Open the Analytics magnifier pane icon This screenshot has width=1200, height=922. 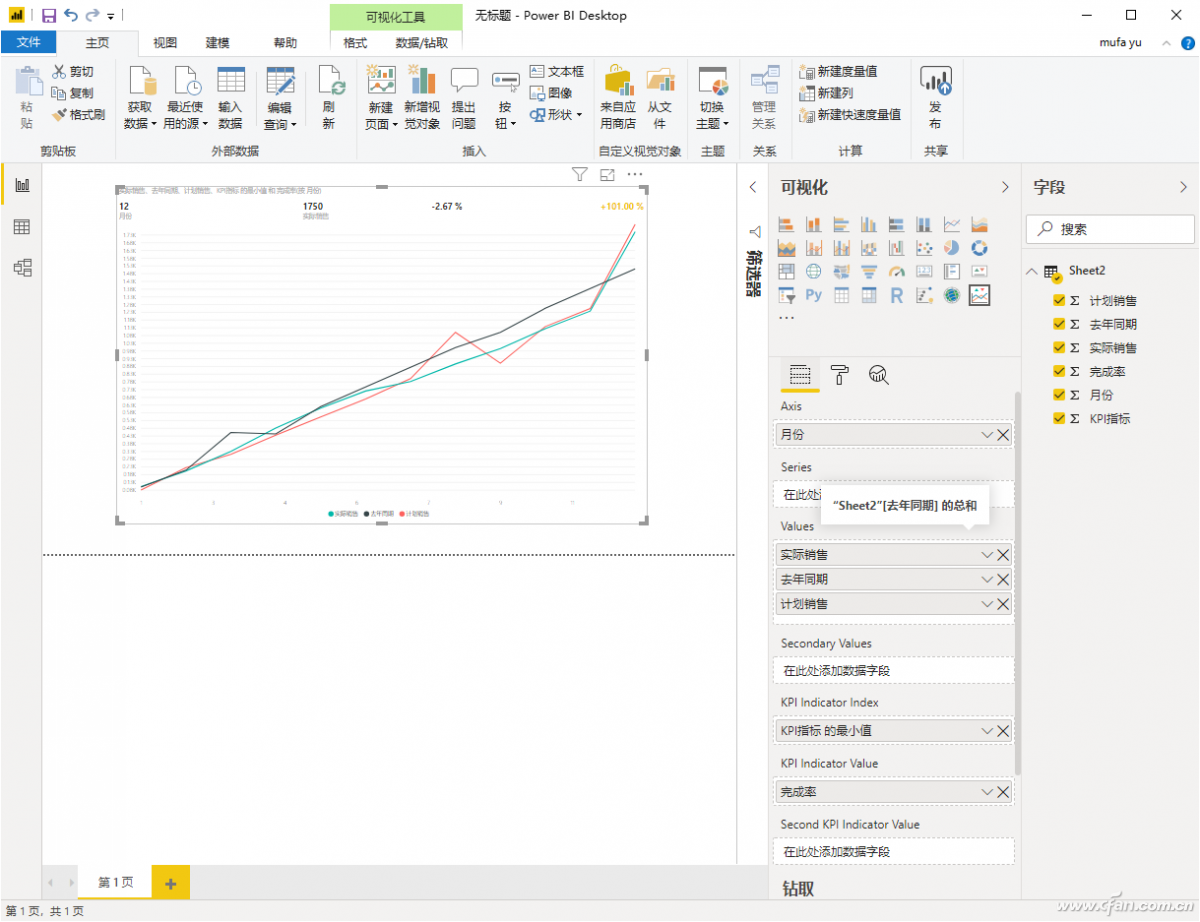[x=879, y=375]
